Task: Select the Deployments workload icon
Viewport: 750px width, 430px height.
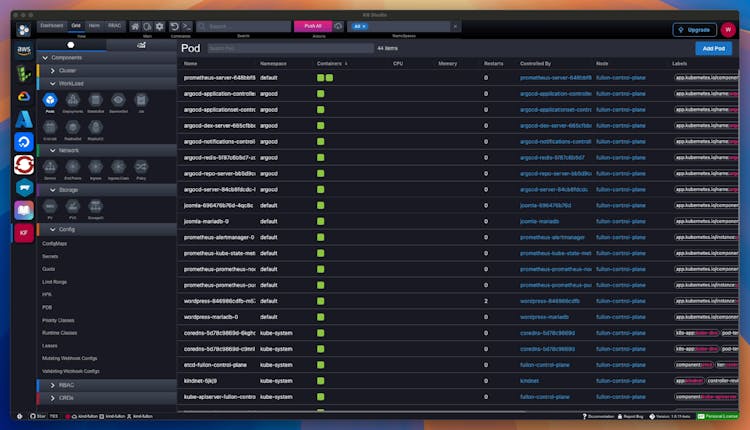Action: click(x=73, y=102)
